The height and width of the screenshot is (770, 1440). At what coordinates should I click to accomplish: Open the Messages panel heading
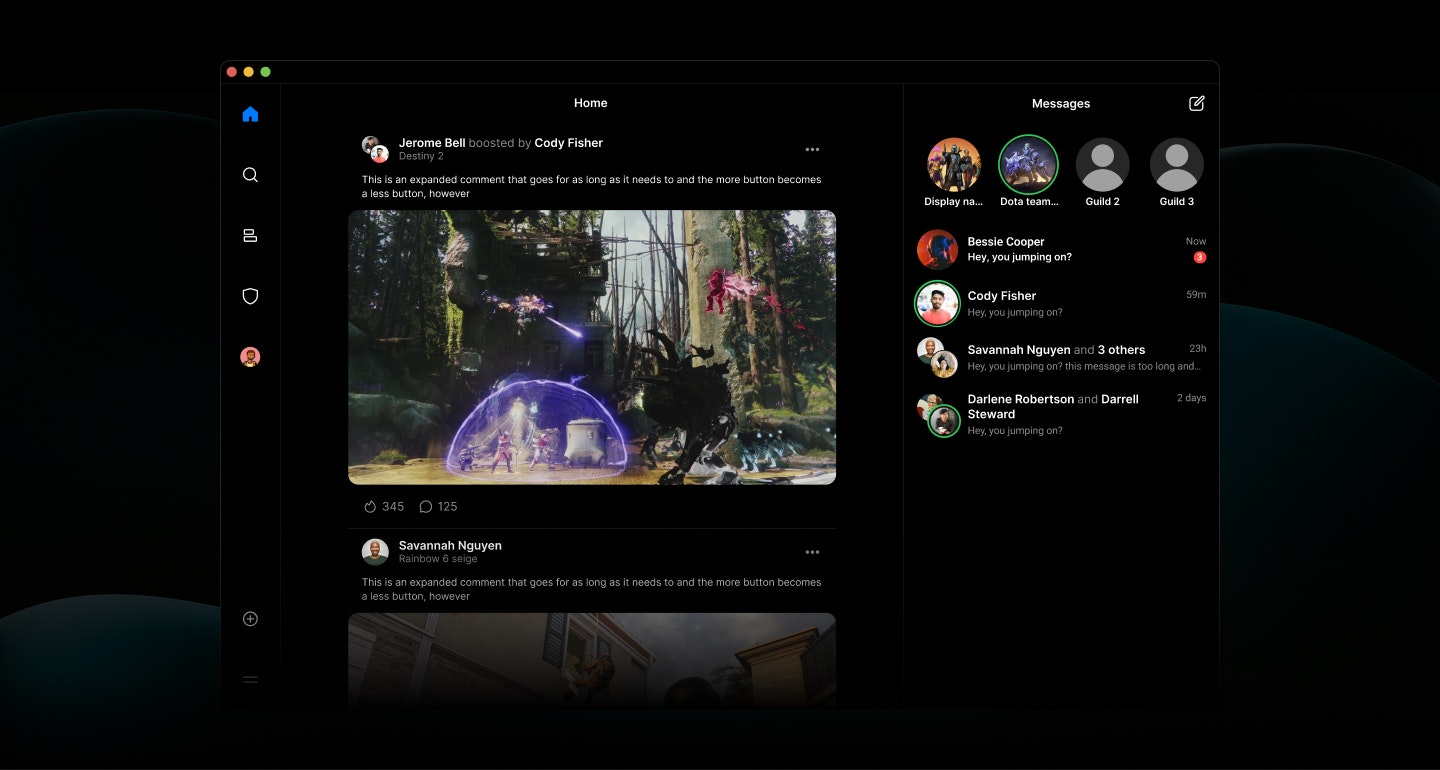tap(1061, 103)
